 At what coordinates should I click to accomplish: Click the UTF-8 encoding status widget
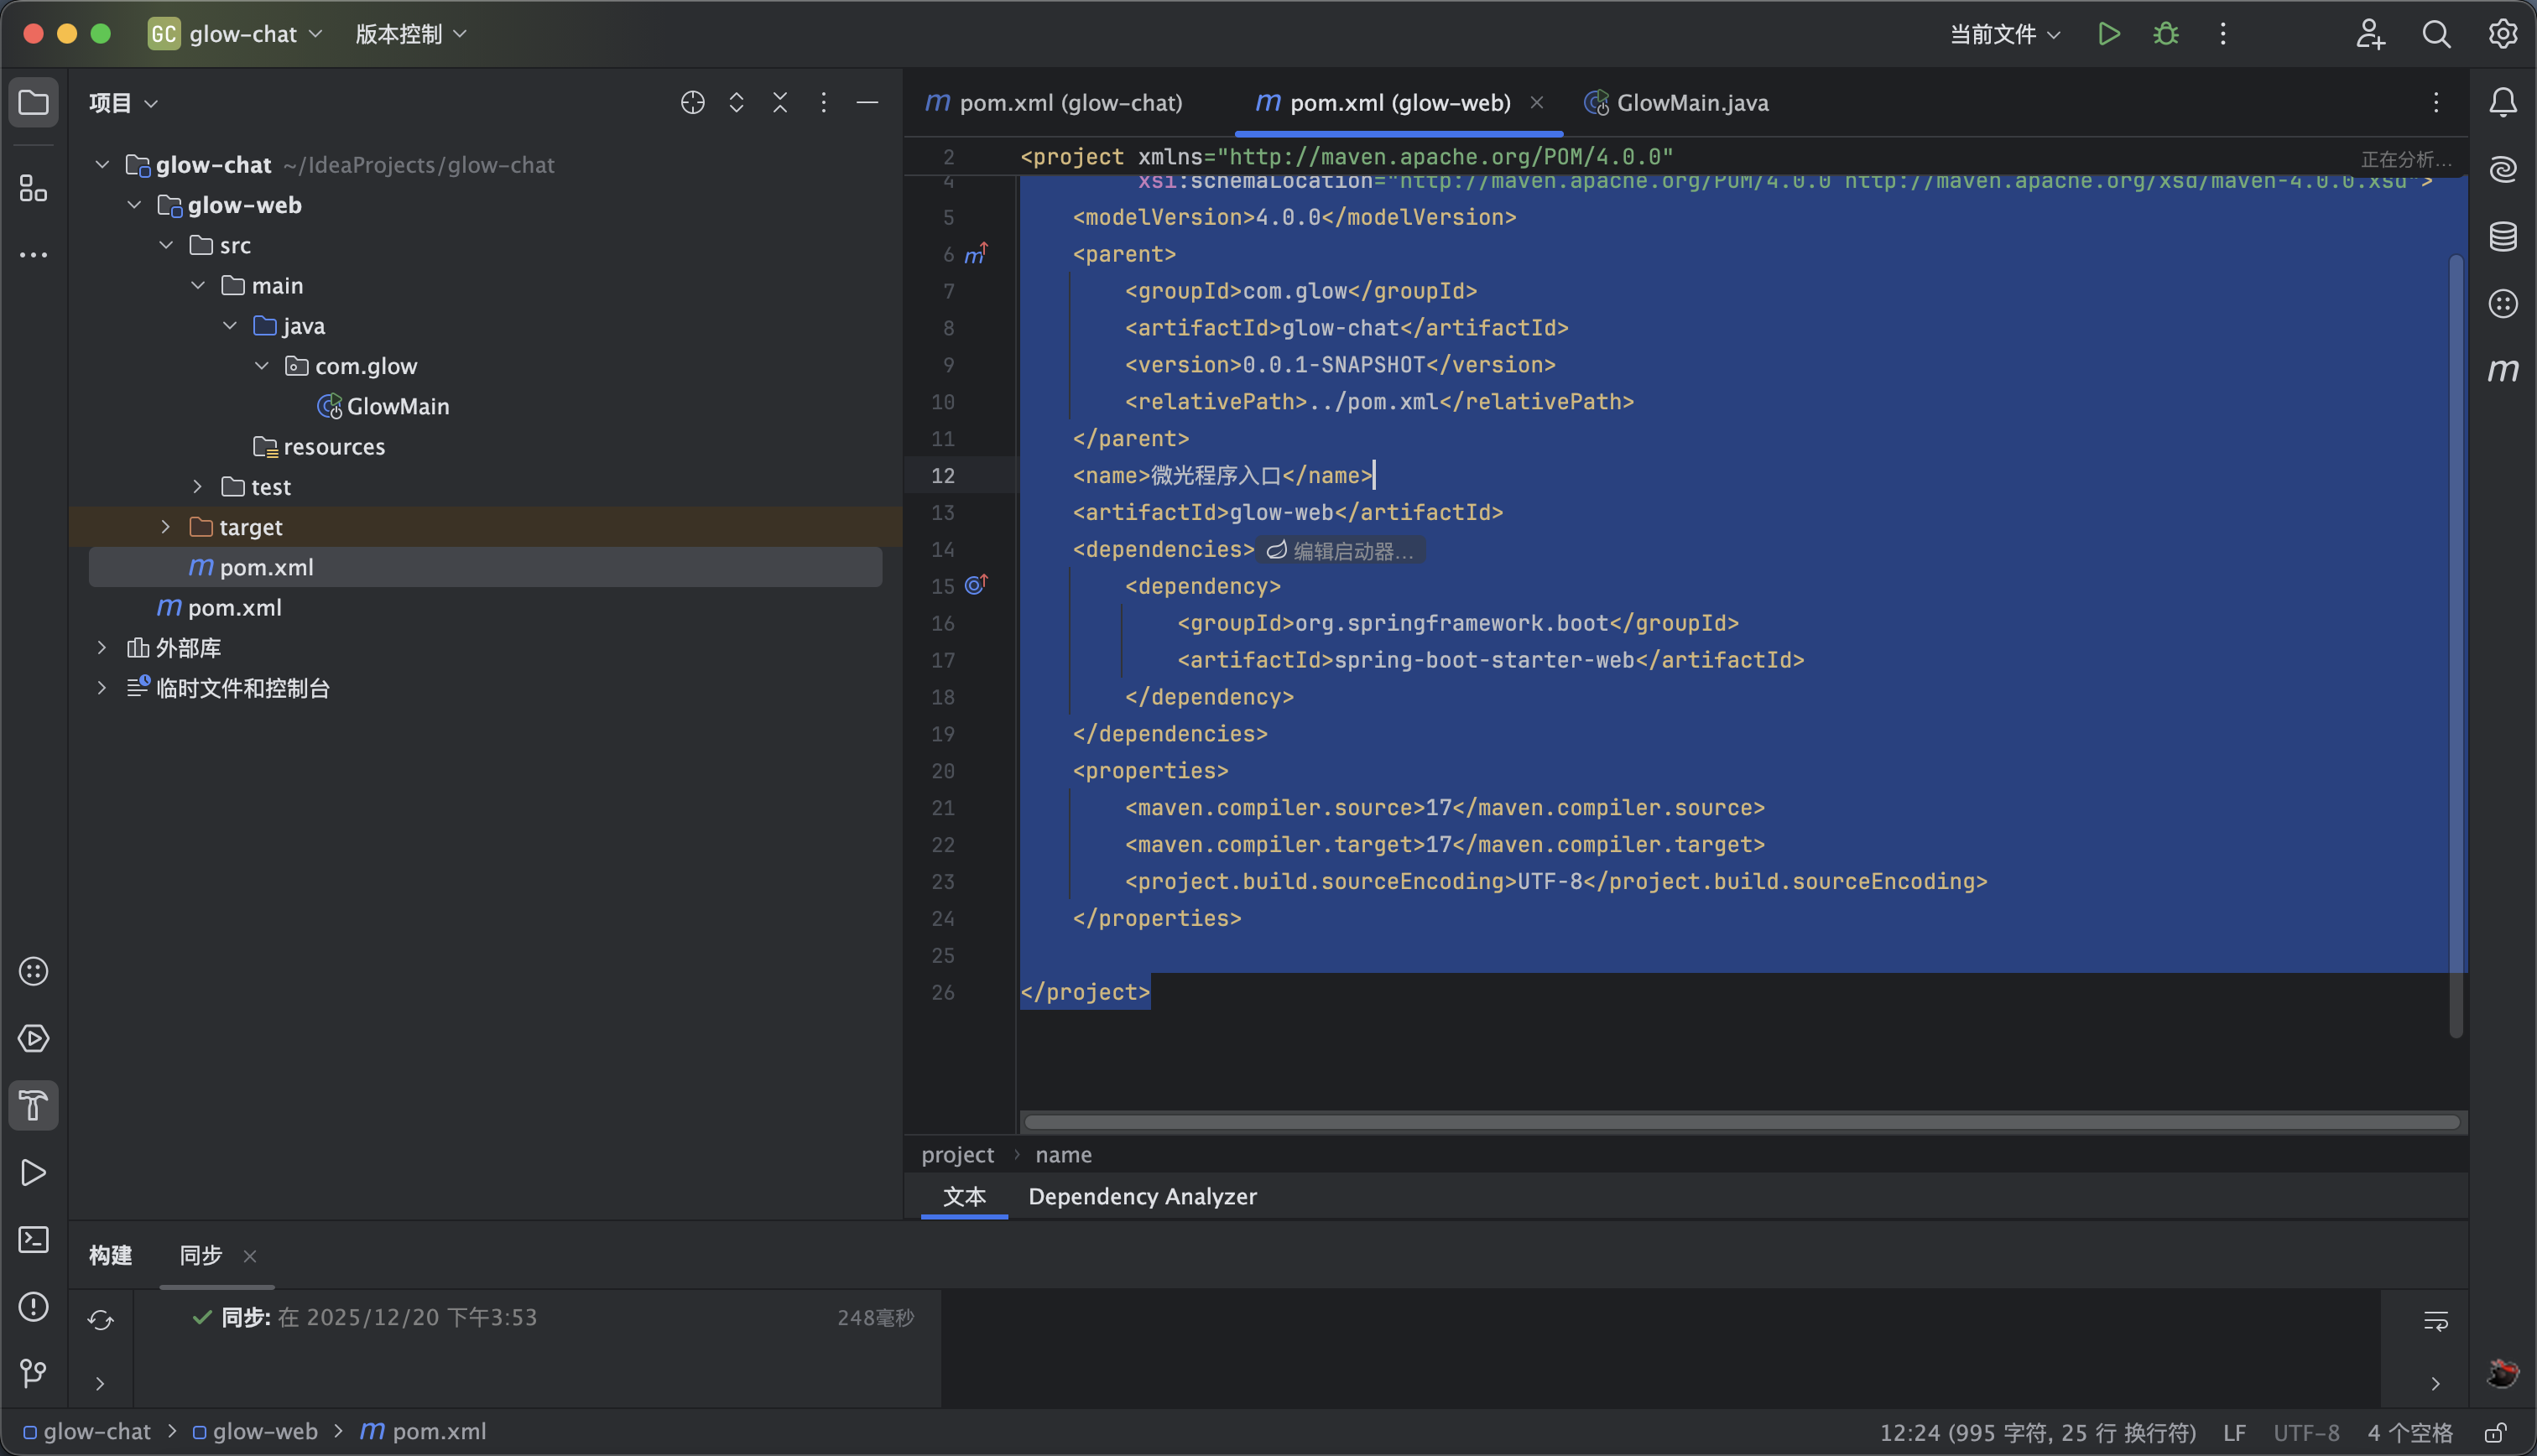pos(2305,1432)
